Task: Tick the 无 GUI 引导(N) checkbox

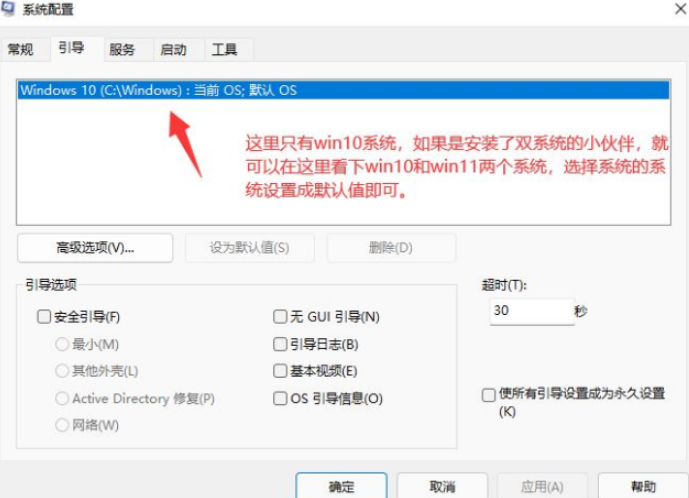Action: click(x=281, y=317)
